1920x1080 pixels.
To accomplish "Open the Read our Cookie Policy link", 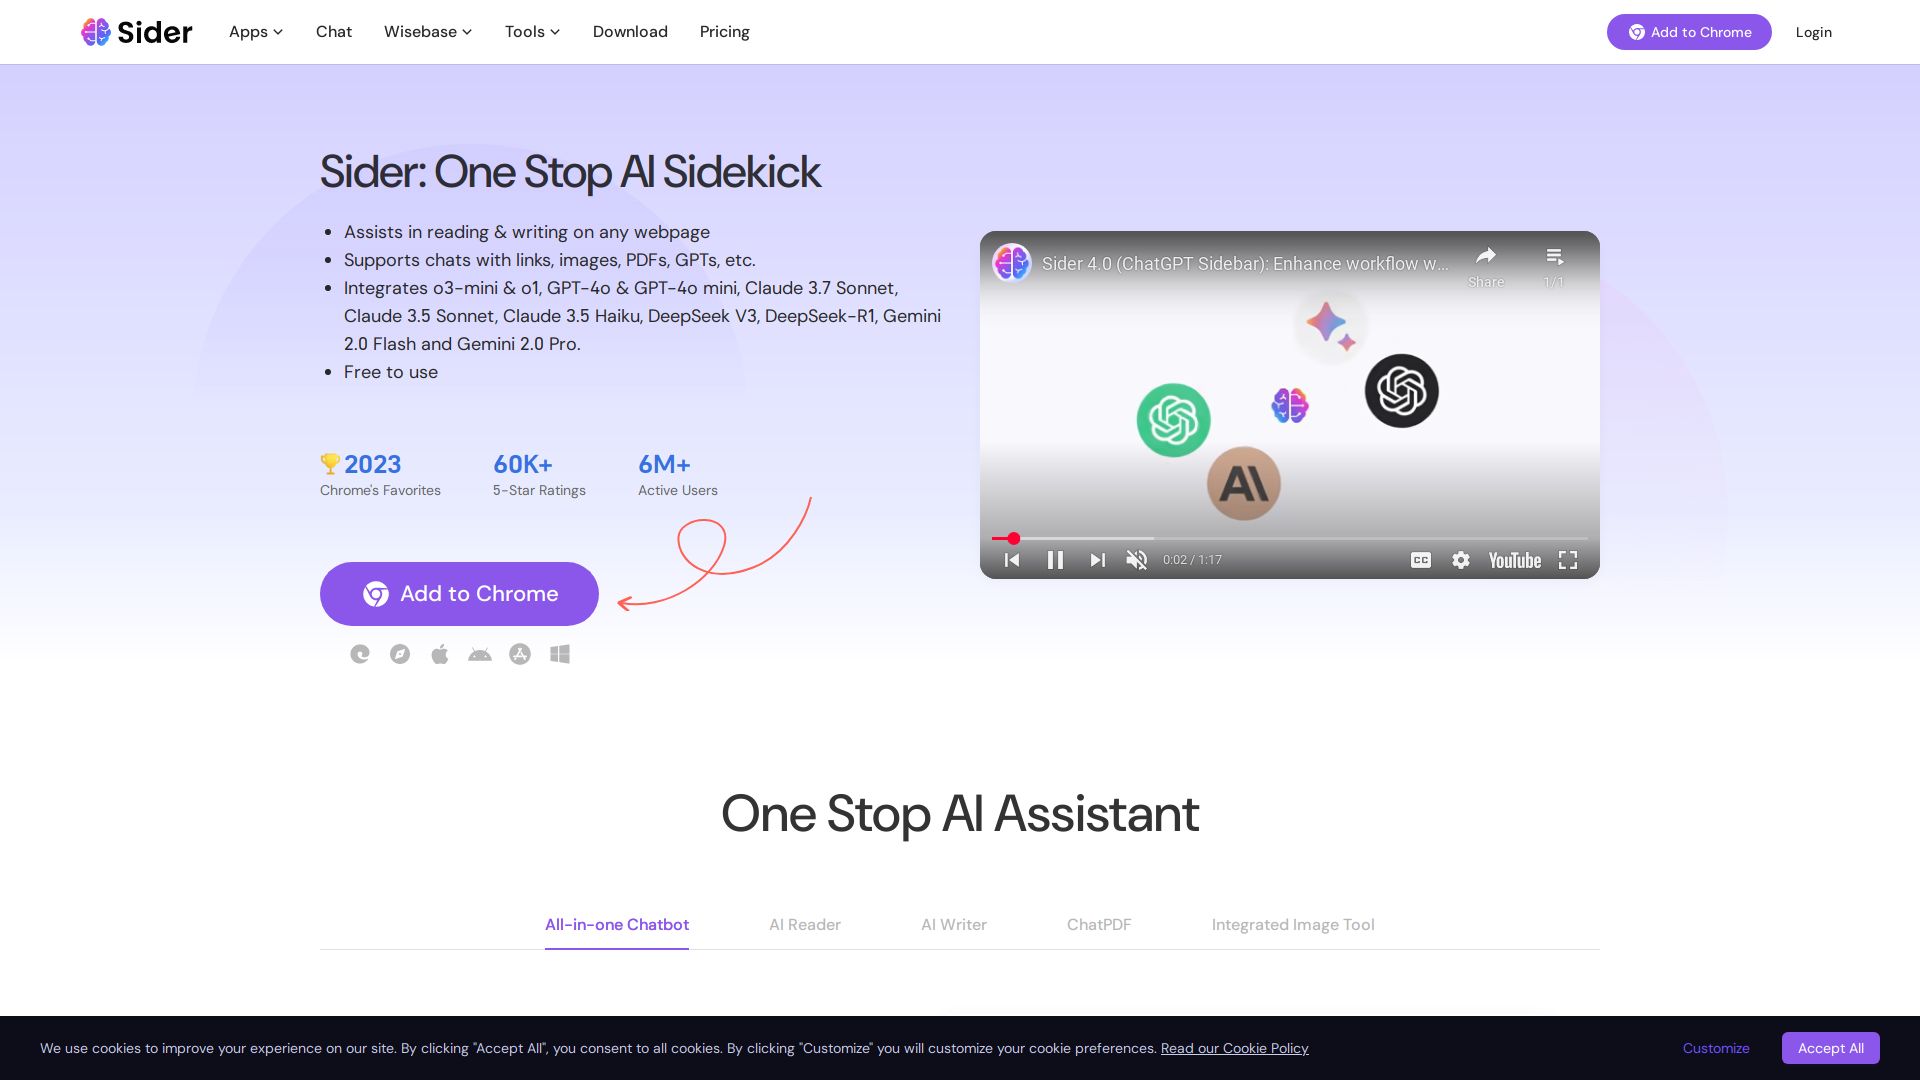I will [1234, 1048].
